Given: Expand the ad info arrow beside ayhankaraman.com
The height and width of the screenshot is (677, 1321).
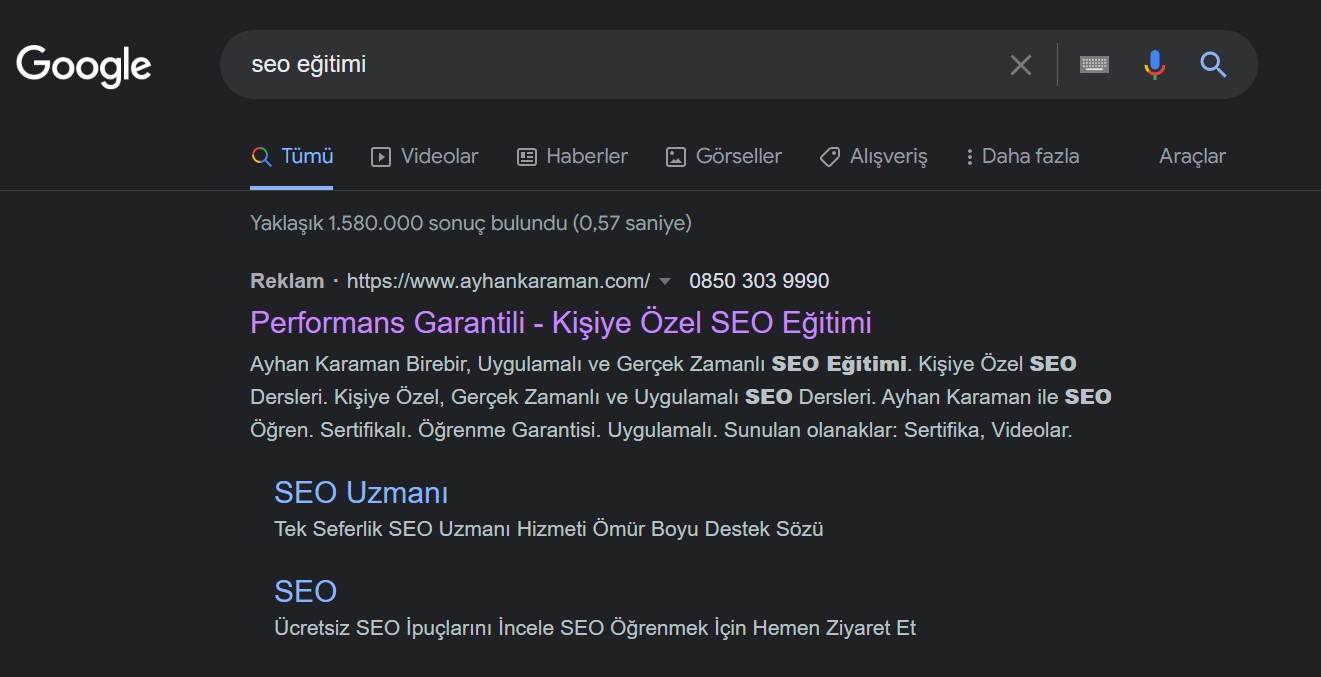Looking at the screenshot, I should click(666, 282).
